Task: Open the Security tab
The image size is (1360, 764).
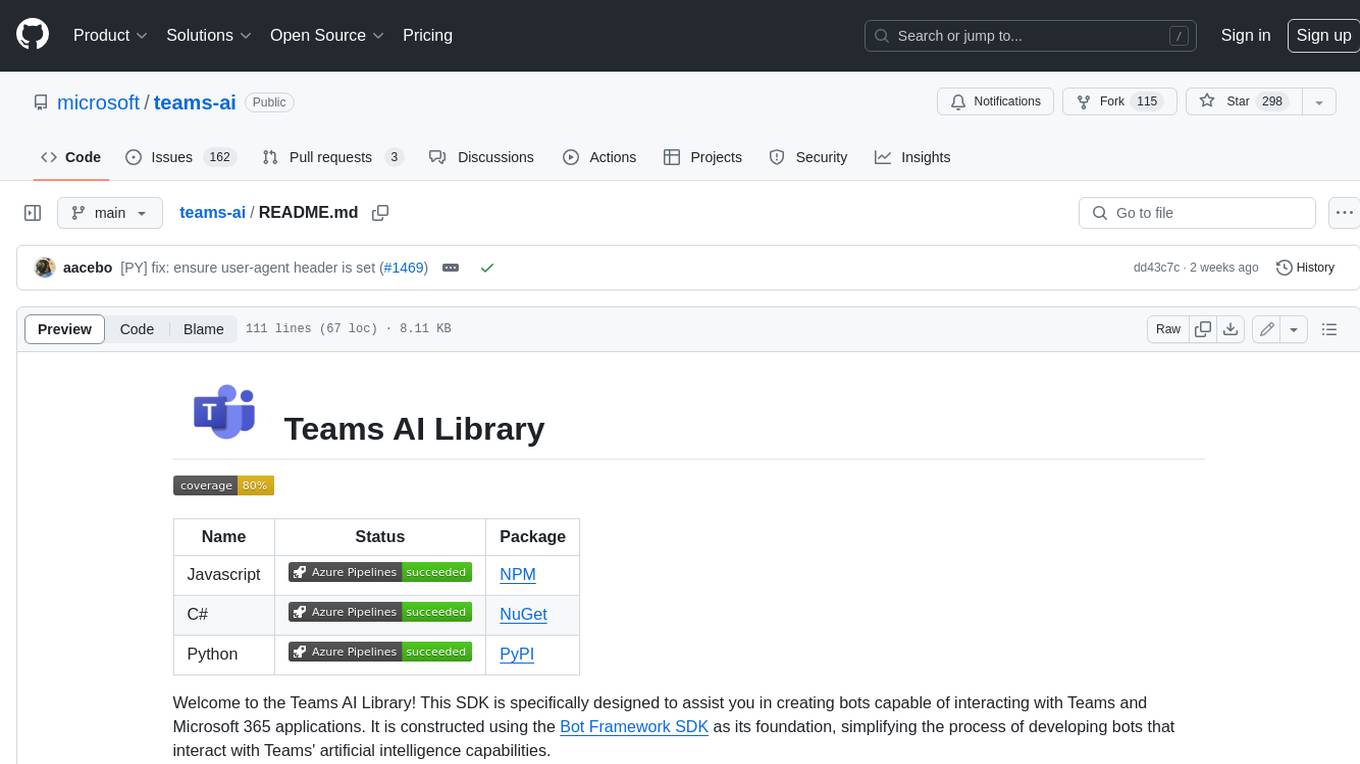Action: [x=808, y=157]
